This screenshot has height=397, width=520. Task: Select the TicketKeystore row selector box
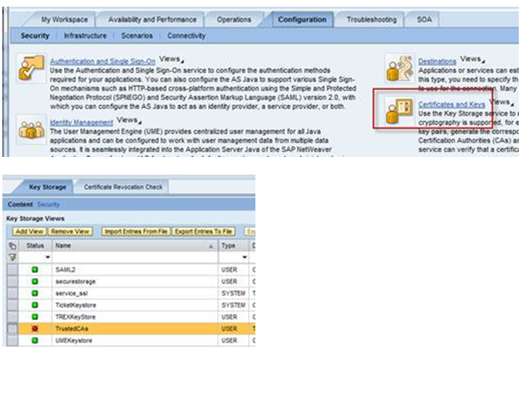[13, 305]
